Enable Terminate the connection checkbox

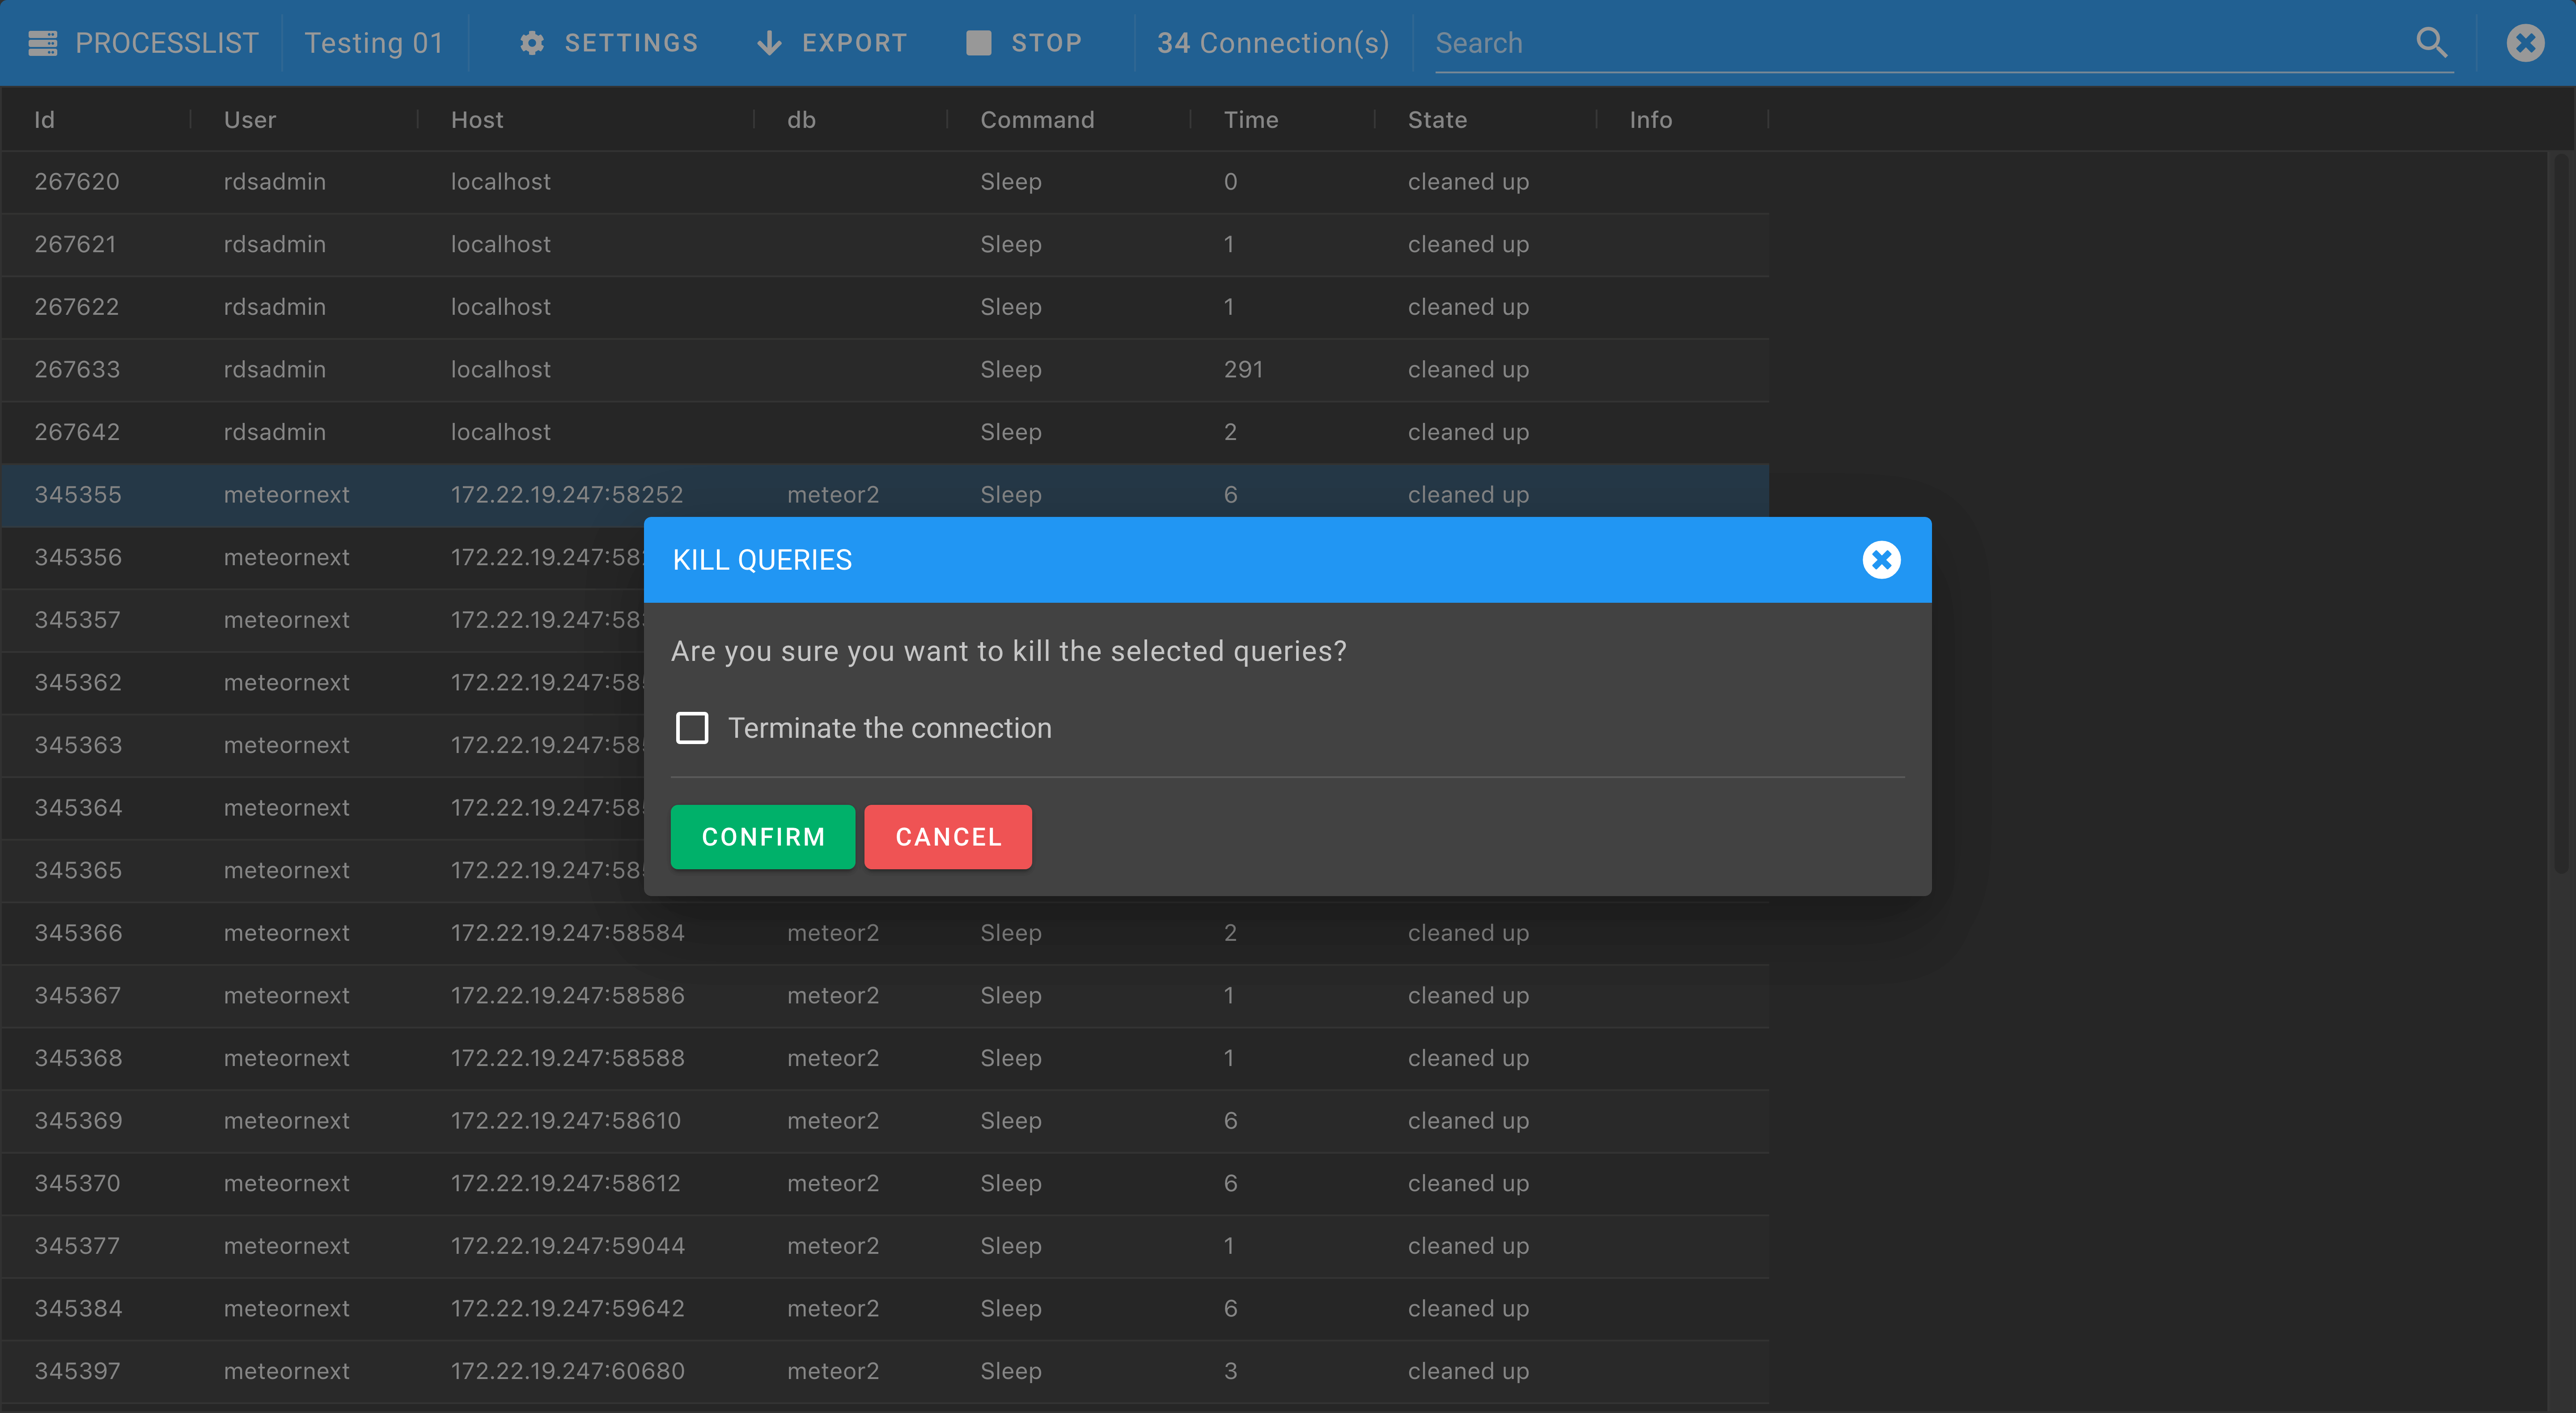[692, 728]
